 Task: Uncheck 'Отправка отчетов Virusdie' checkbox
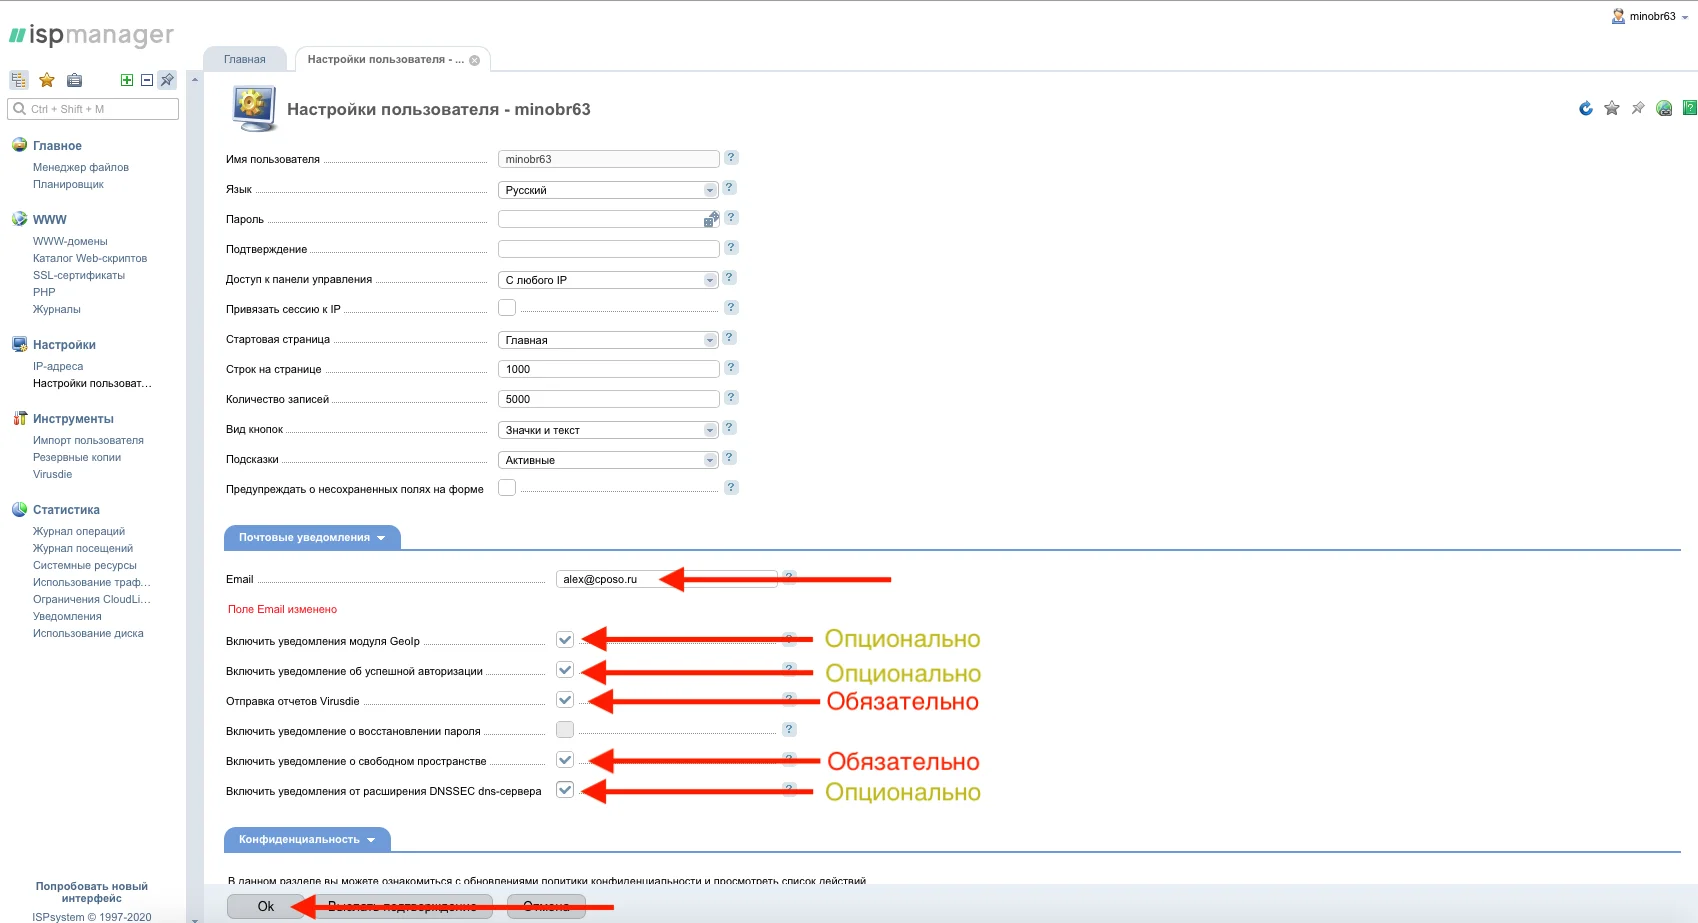(x=565, y=700)
